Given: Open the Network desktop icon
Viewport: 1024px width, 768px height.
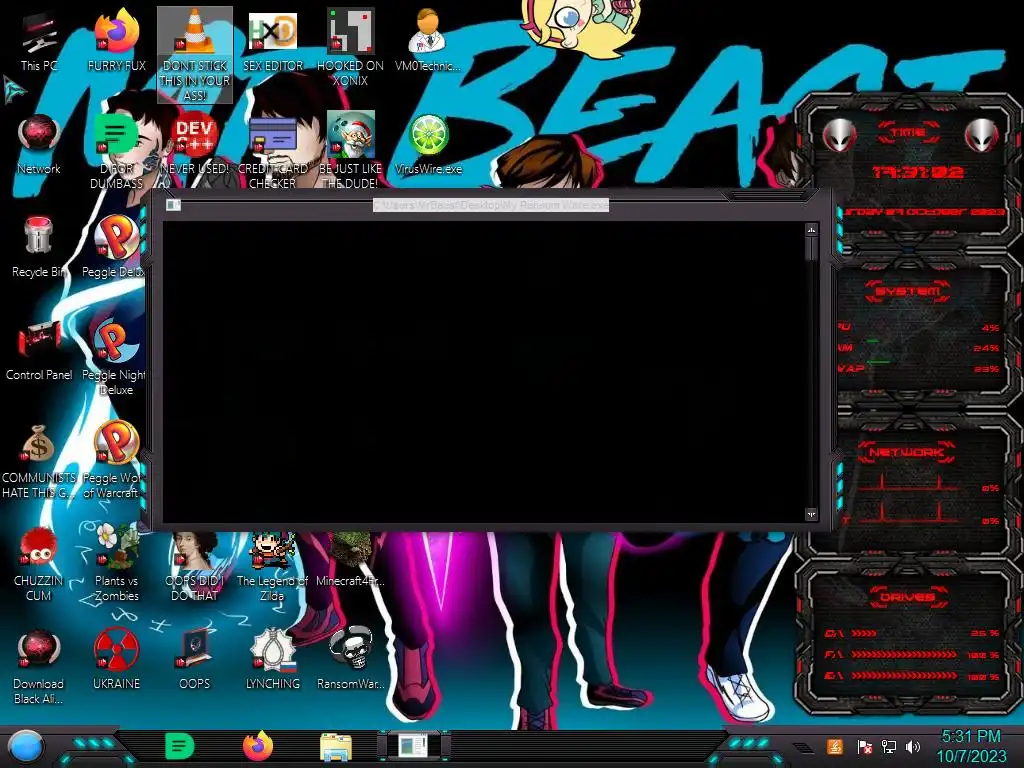Looking at the screenshot, I should pos(39,144).
